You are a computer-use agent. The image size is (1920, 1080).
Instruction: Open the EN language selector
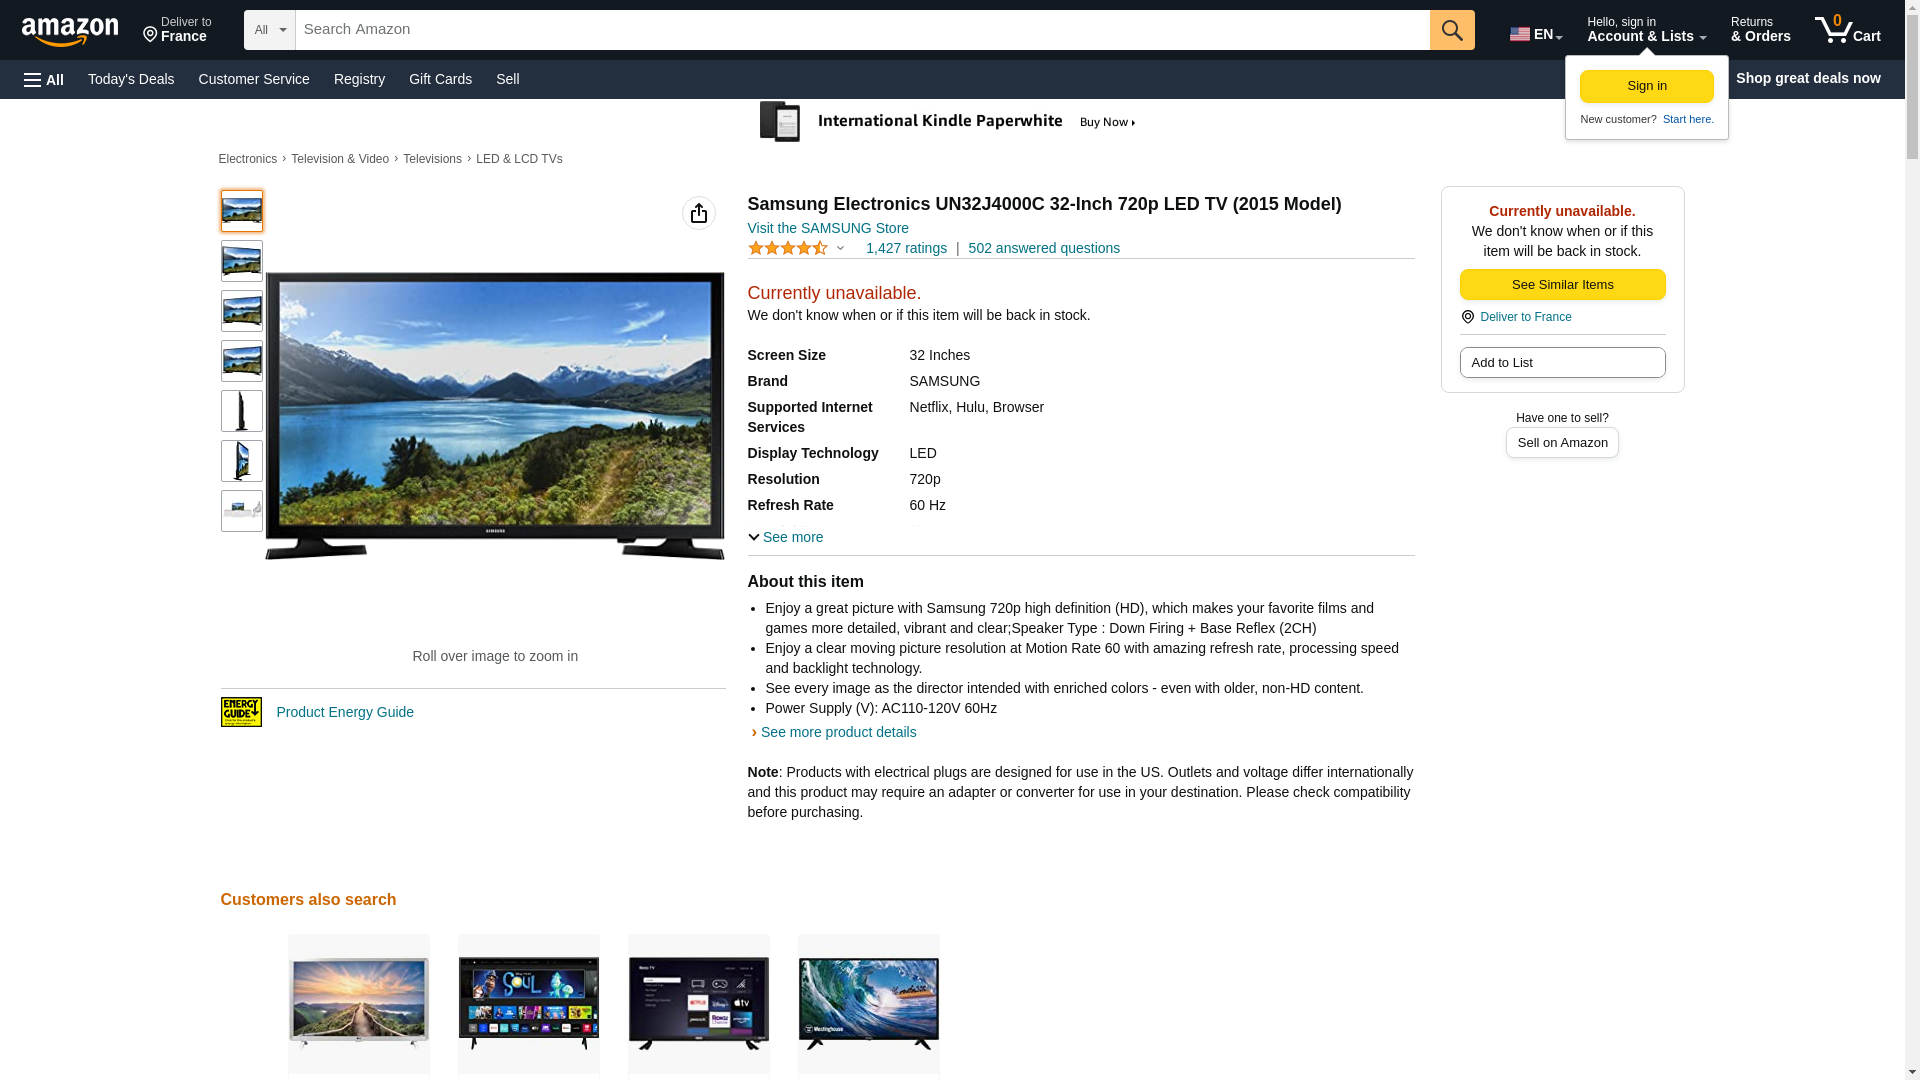click(x=1535, y=34)
